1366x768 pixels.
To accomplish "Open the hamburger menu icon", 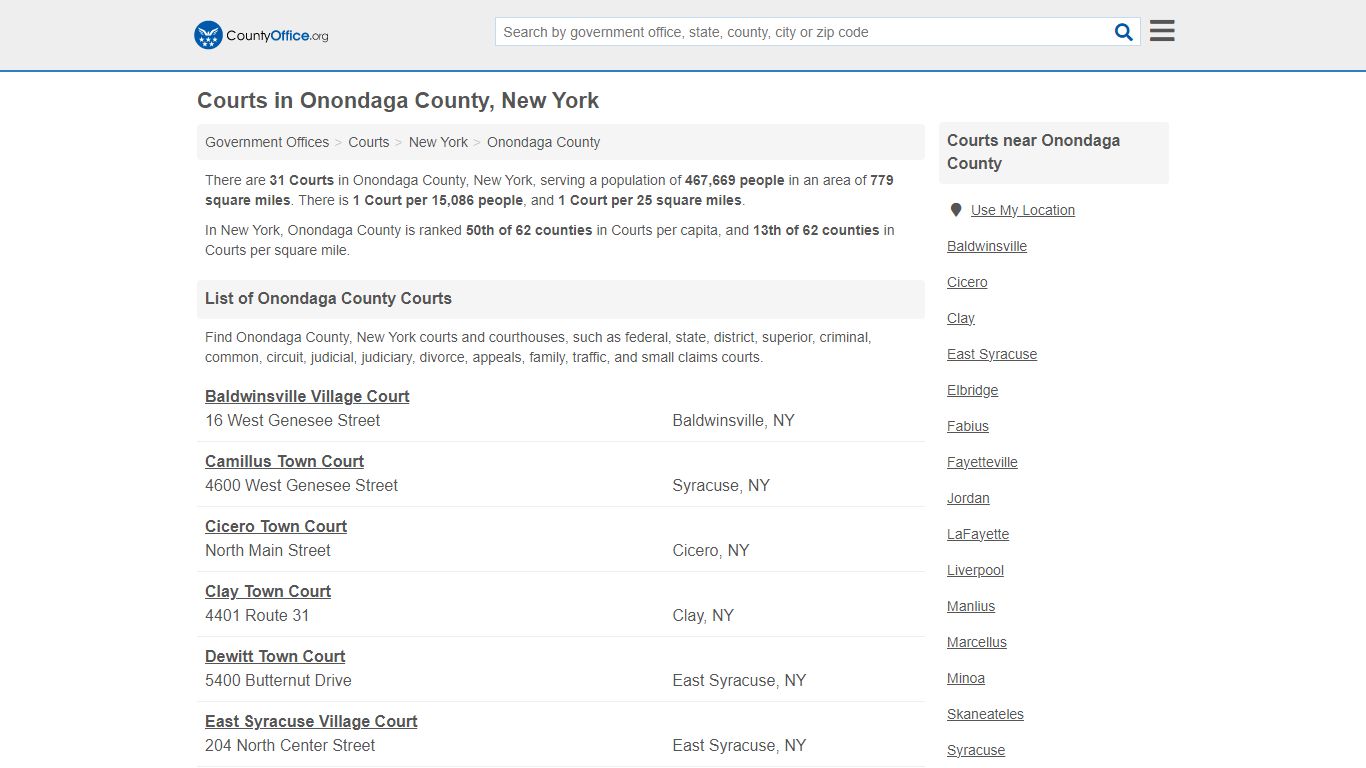I will point(1162,31).
